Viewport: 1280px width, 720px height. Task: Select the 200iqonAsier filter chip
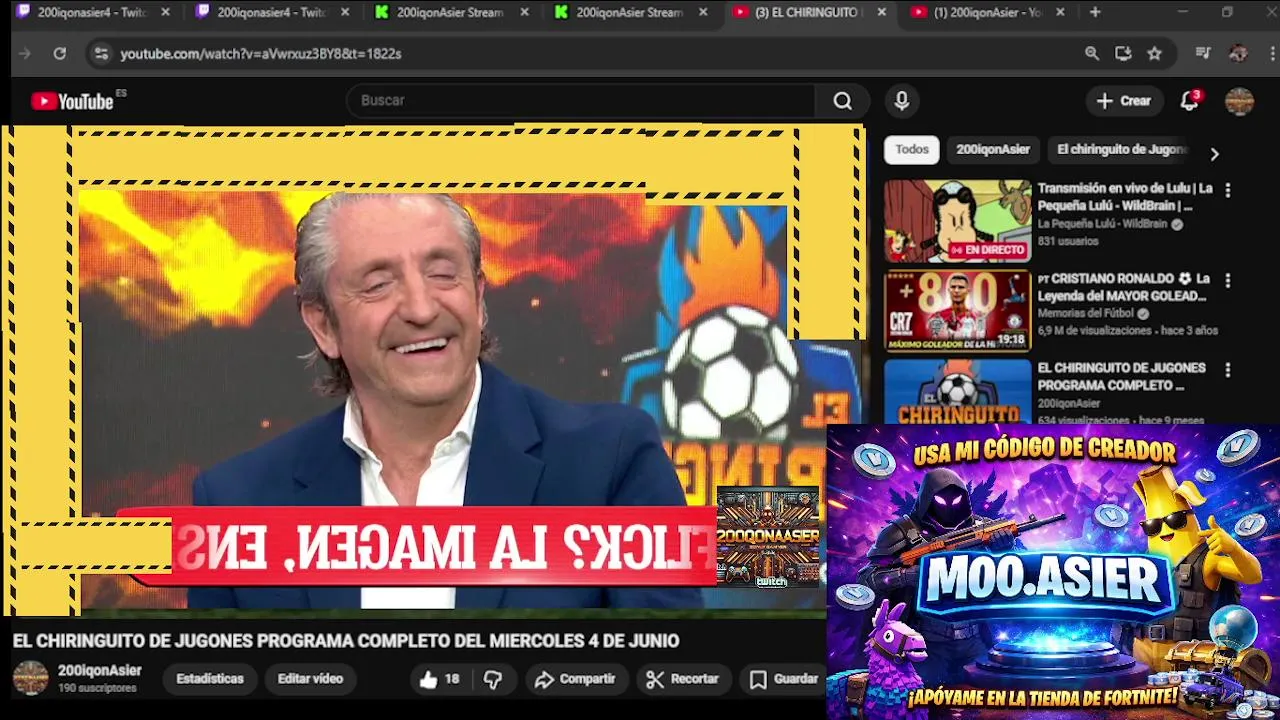point(993,149)
